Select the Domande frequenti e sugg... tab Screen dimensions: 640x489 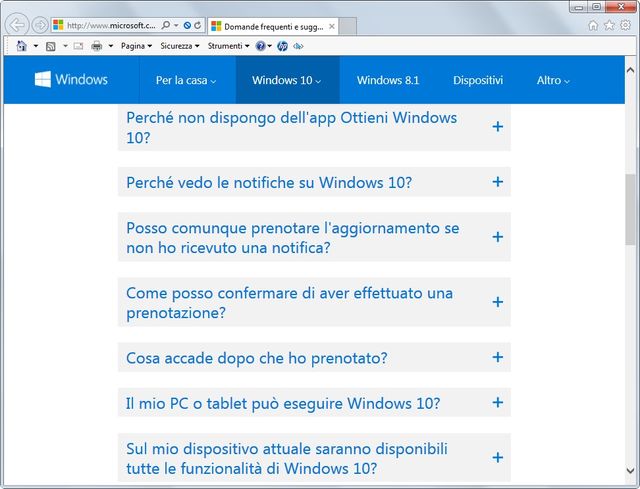273,27
